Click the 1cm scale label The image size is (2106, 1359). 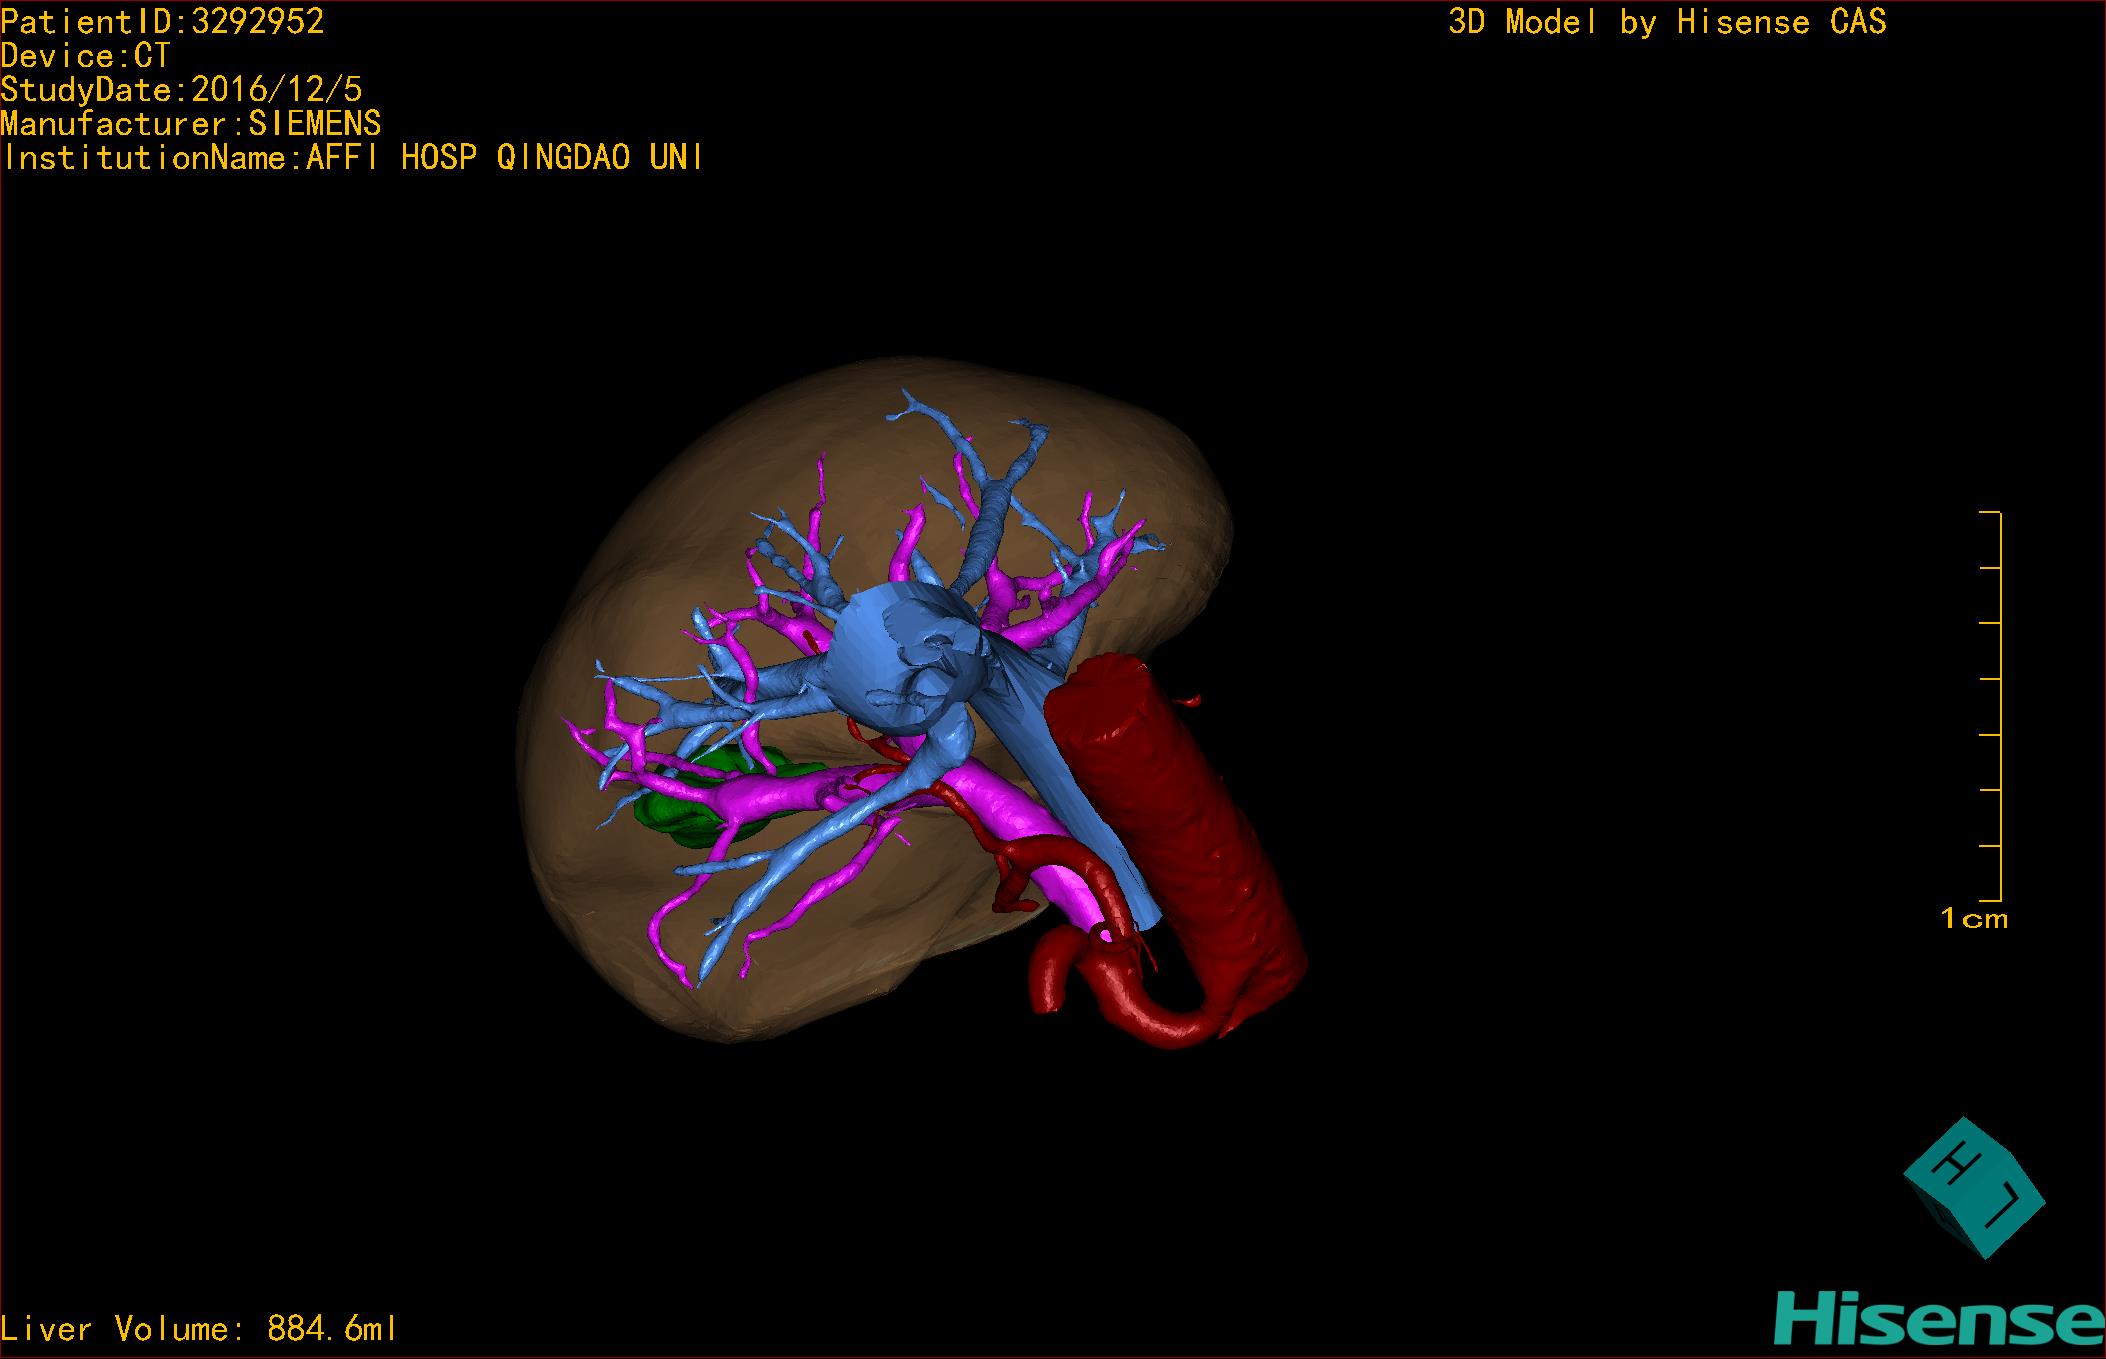click(x=1973, y=918)
